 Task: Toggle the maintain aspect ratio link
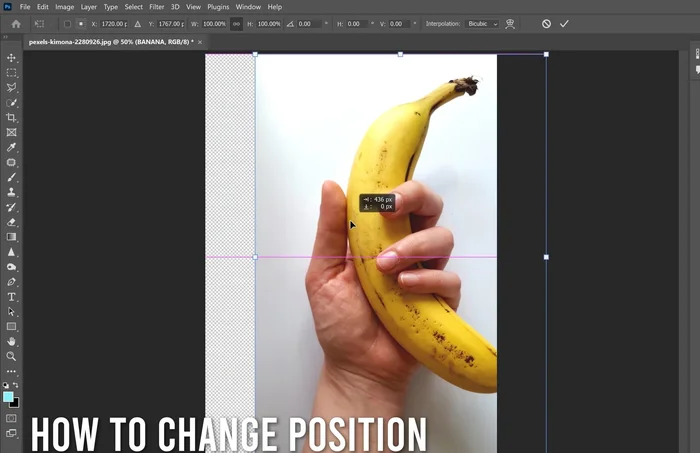click(236, 23)
